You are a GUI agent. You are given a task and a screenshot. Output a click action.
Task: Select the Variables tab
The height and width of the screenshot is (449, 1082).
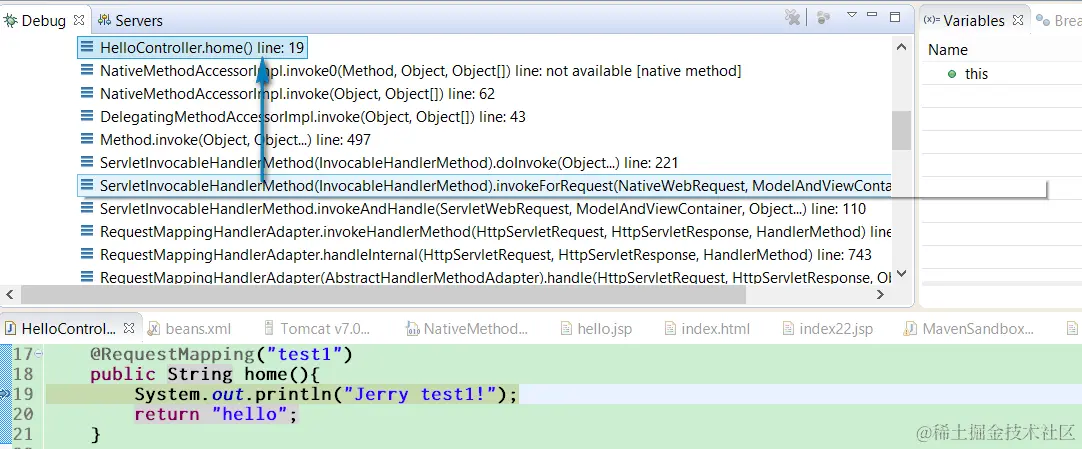pos(974,21)
